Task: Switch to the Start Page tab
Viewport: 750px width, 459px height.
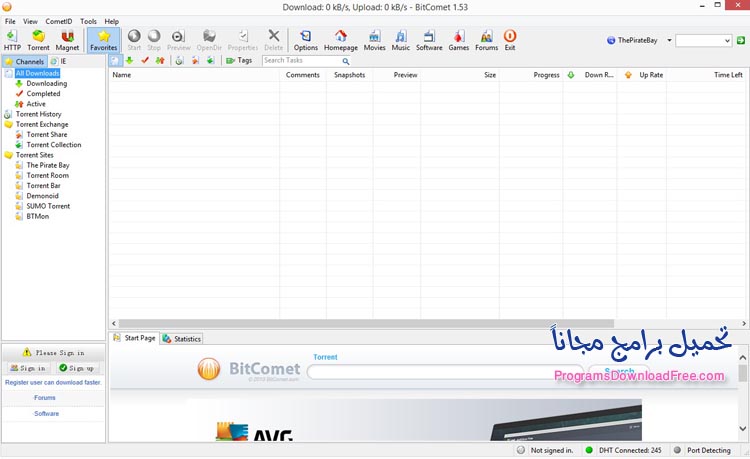Action: click(x=134, y=338)
